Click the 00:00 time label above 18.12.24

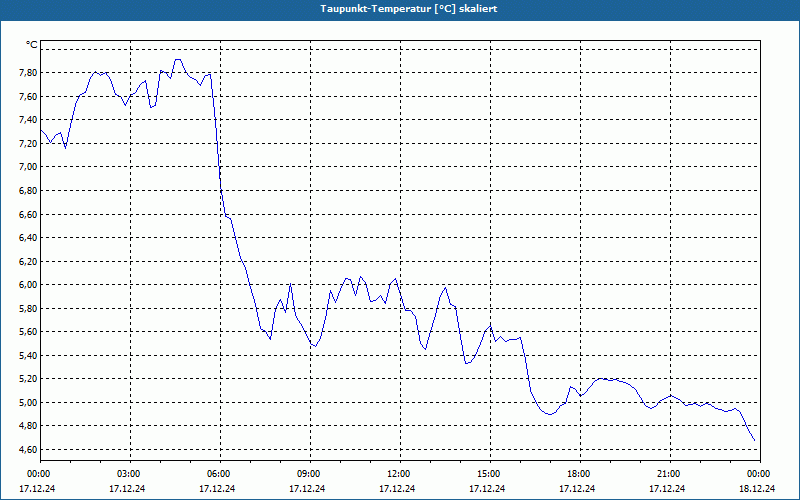758,474
